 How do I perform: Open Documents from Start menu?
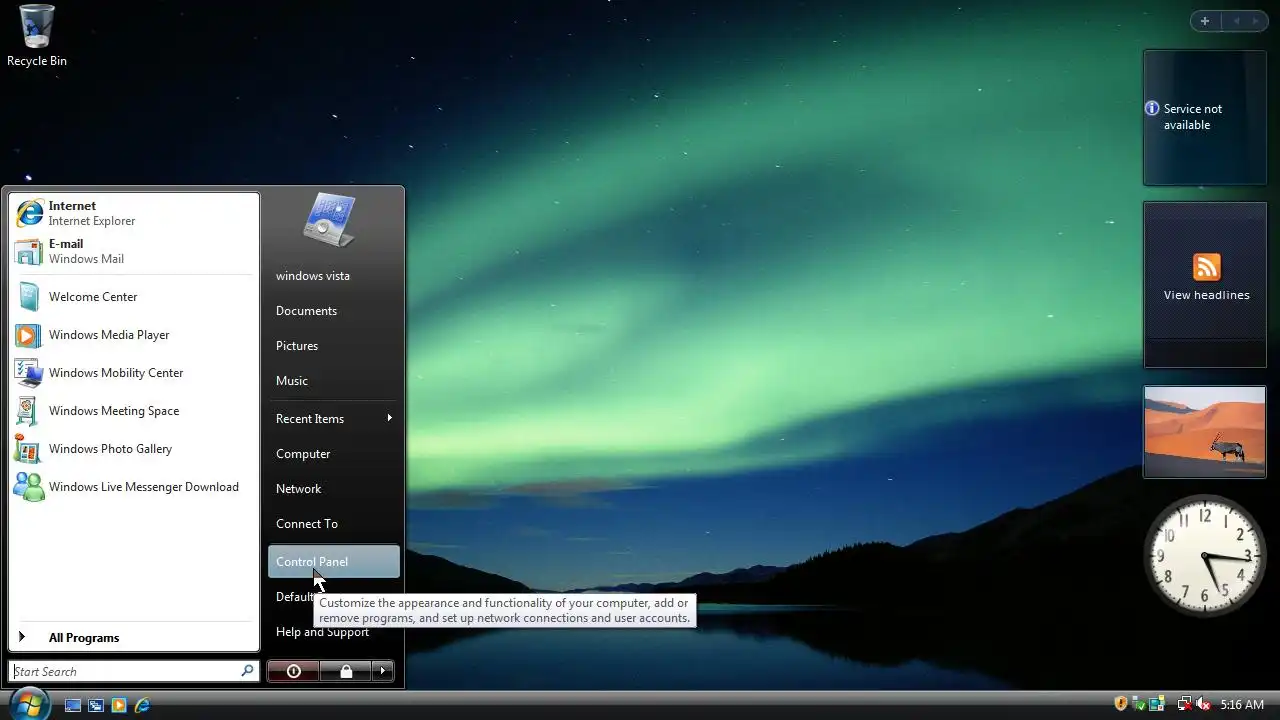(333, 311)
